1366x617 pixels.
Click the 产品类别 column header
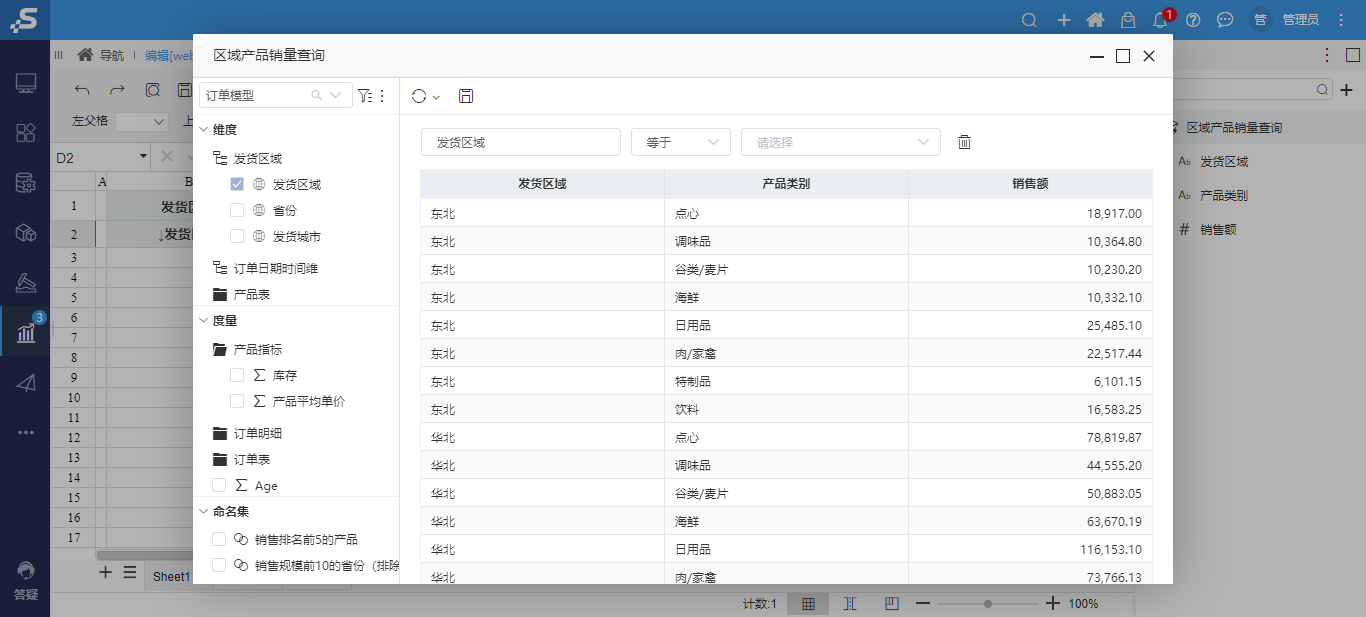click(x=786, y=184)
